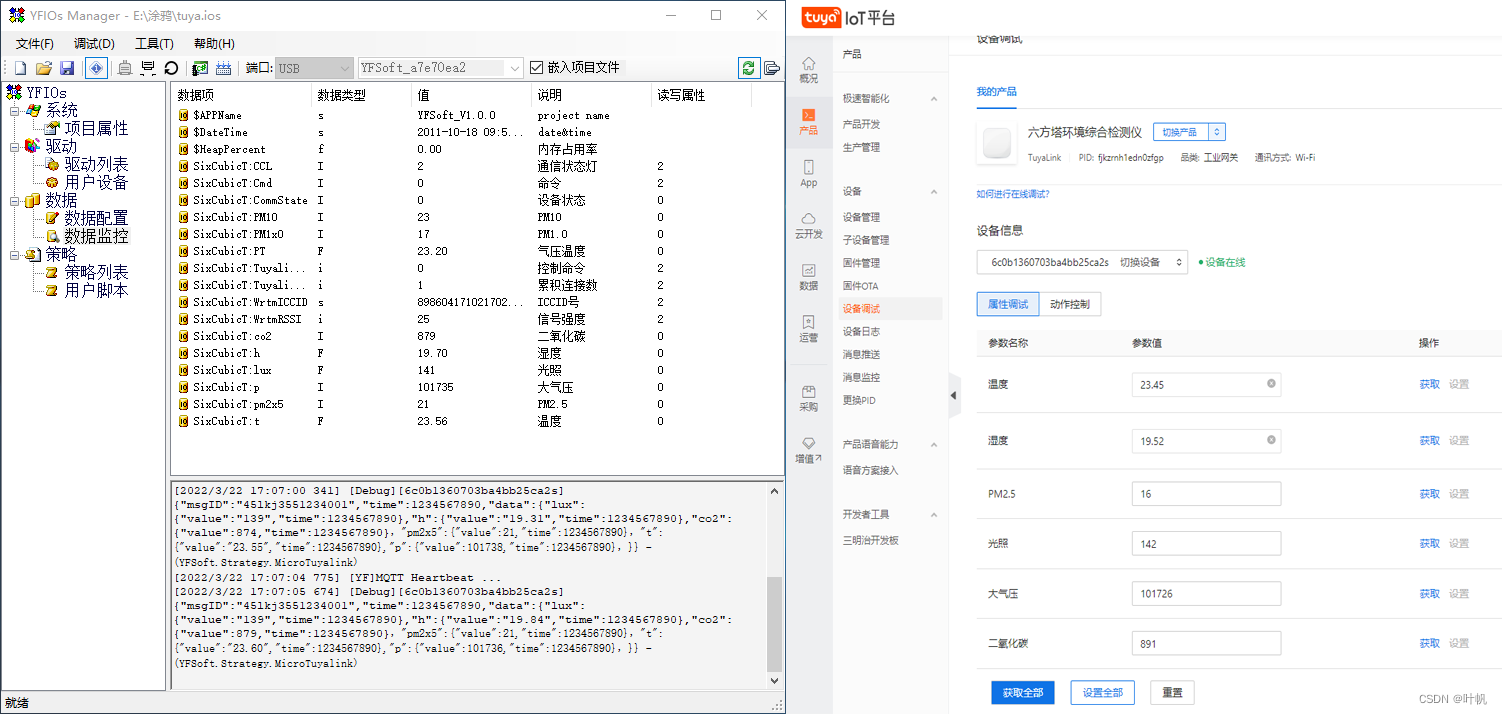Open the YFSoft_a7e70ea2 device dropdown
This screenshot has height=714, width=1502.
click(440, 68)
